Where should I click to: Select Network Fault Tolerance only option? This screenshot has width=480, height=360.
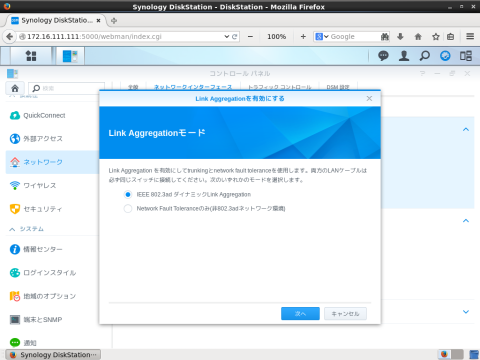128,209
